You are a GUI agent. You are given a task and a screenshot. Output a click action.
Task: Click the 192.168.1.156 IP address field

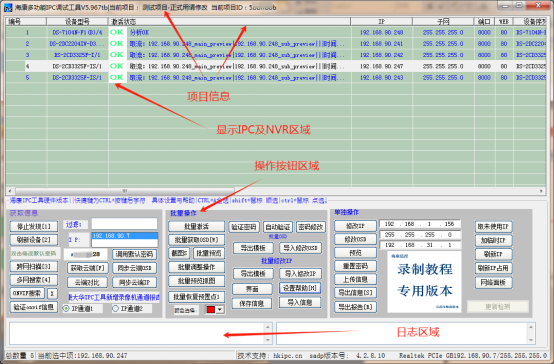(420, 224)
